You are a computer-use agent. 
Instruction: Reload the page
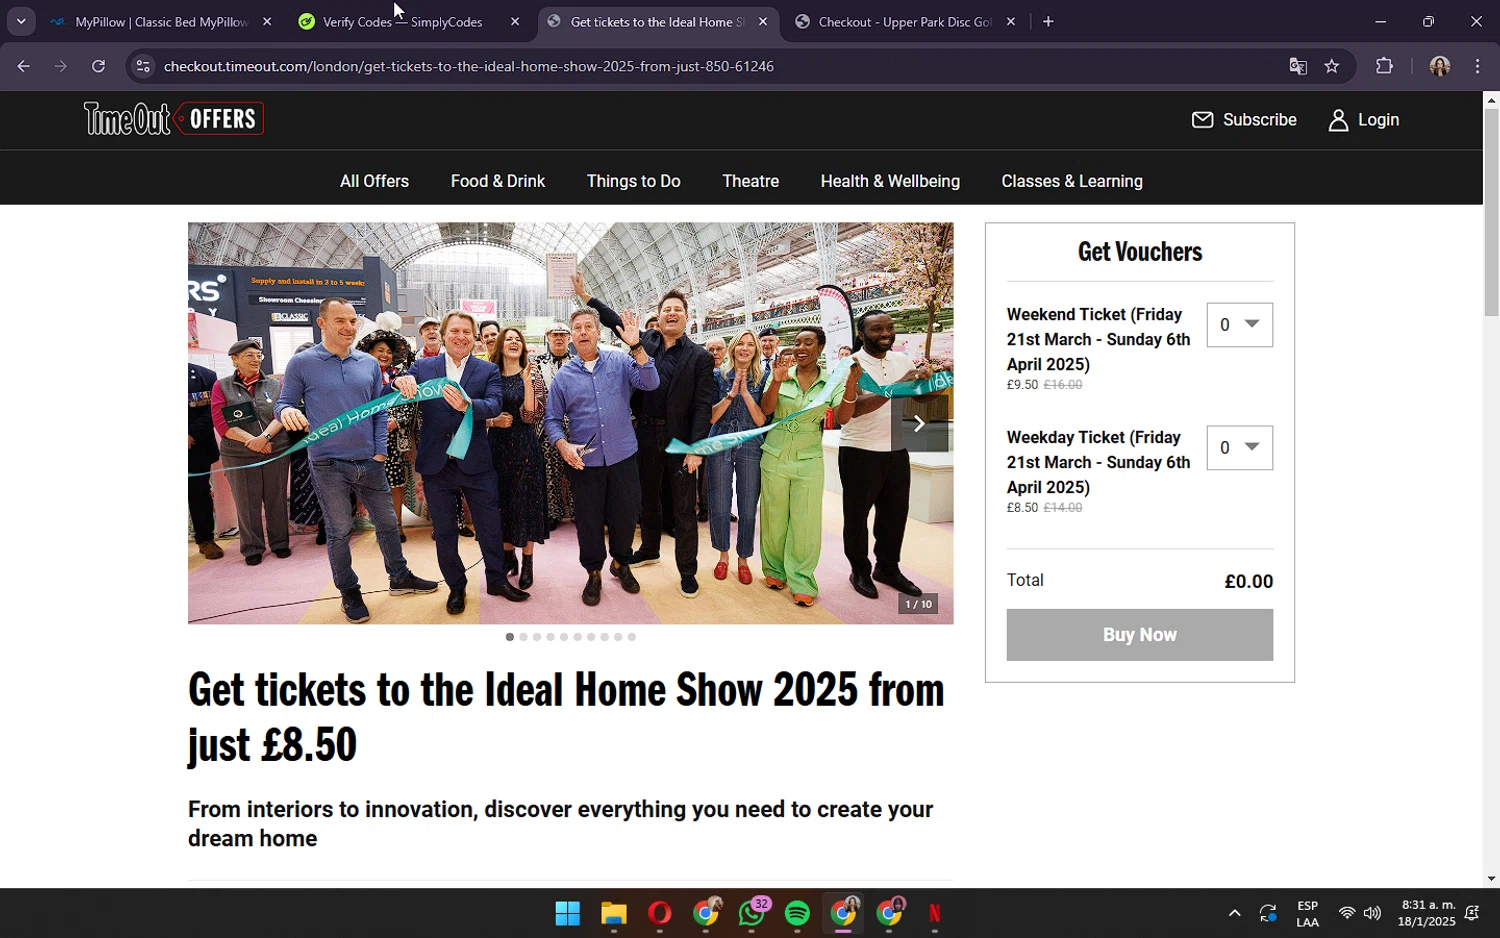pos(98,66)
